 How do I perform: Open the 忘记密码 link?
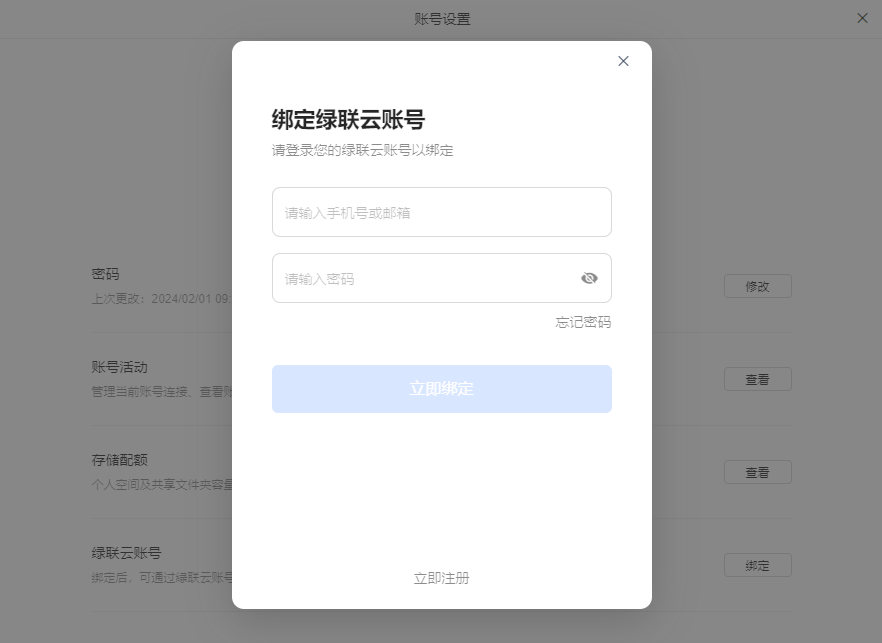(x=583, y=322)
